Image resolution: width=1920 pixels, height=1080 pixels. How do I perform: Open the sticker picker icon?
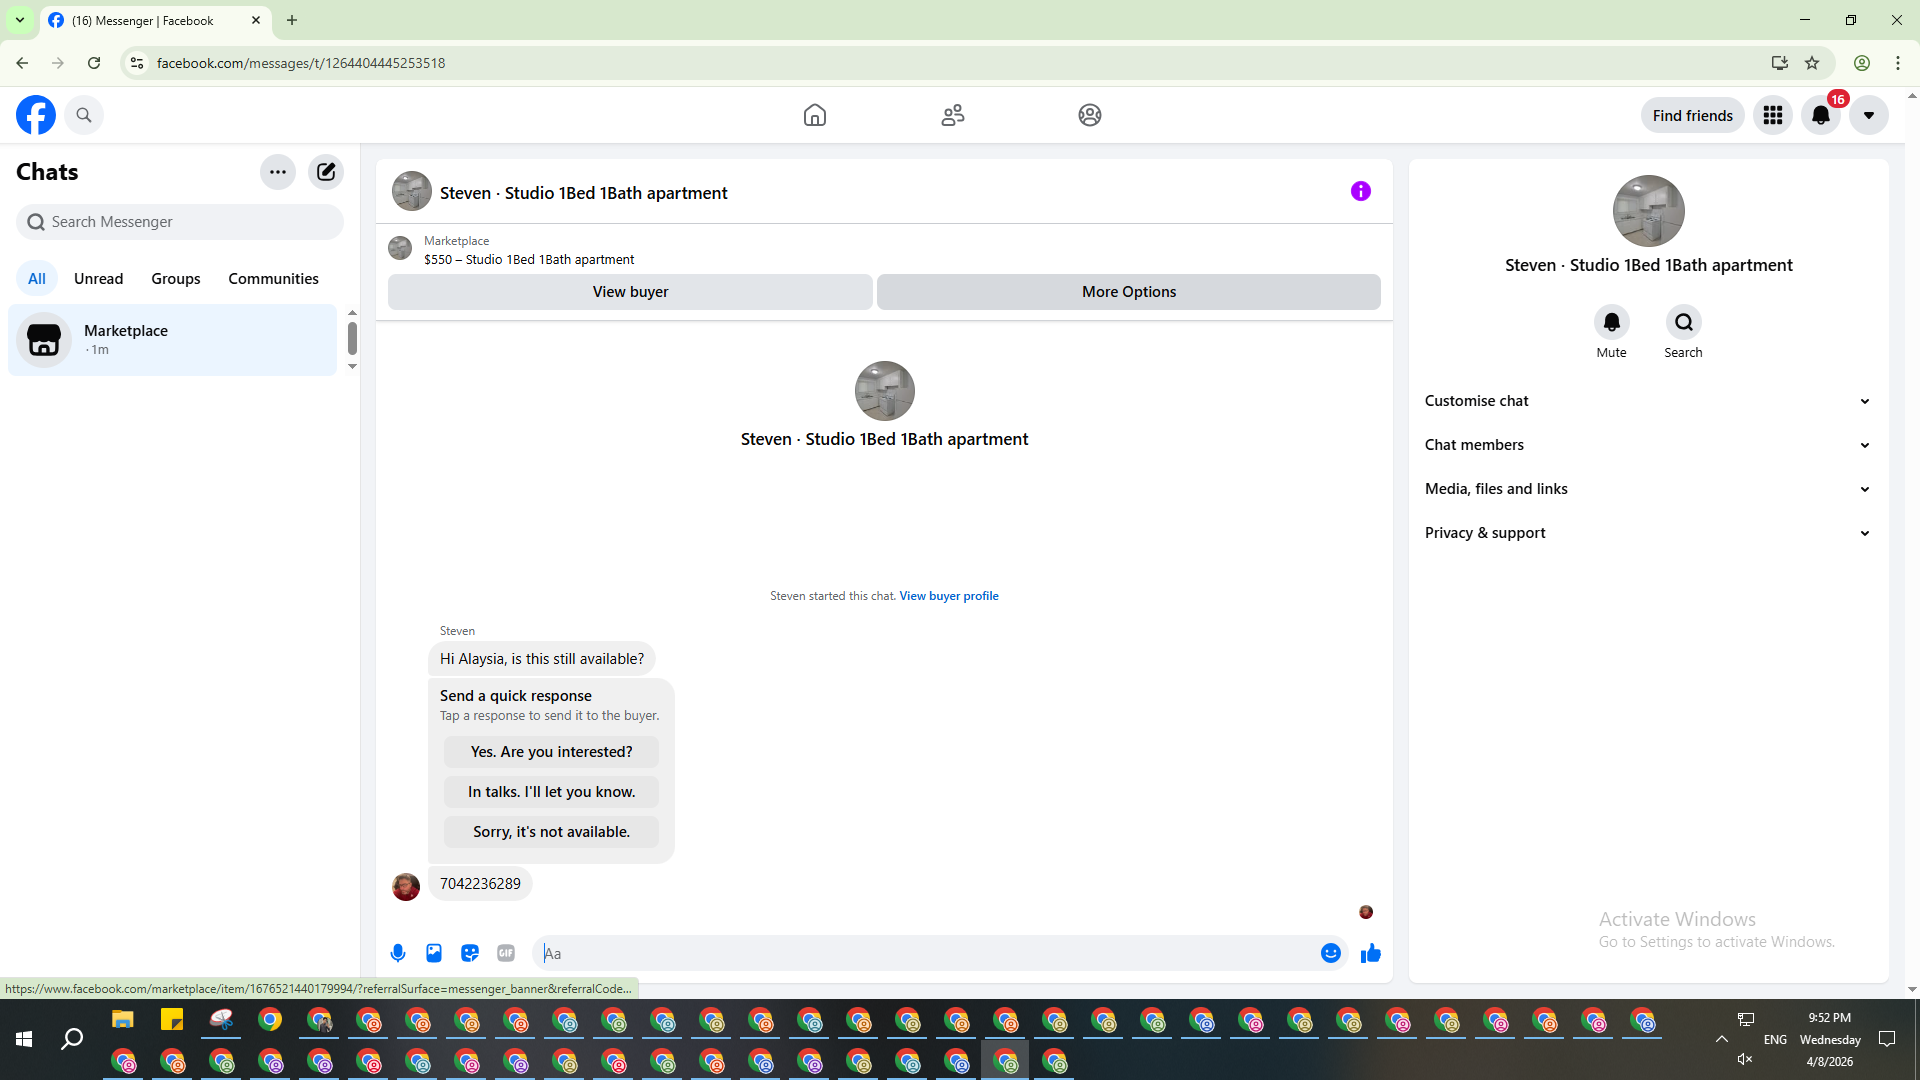[x=470, y=953]
